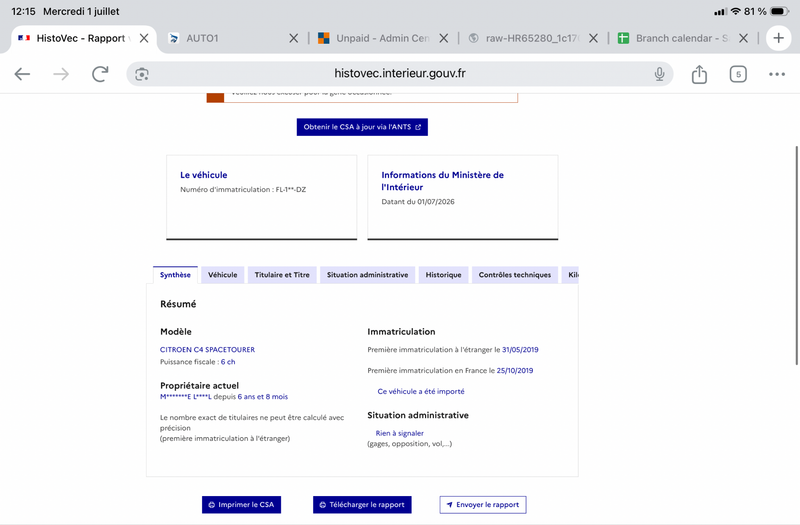Close the Branch calendar tab
The width and height of the screenshot is (800, 525).
(743, 38)
